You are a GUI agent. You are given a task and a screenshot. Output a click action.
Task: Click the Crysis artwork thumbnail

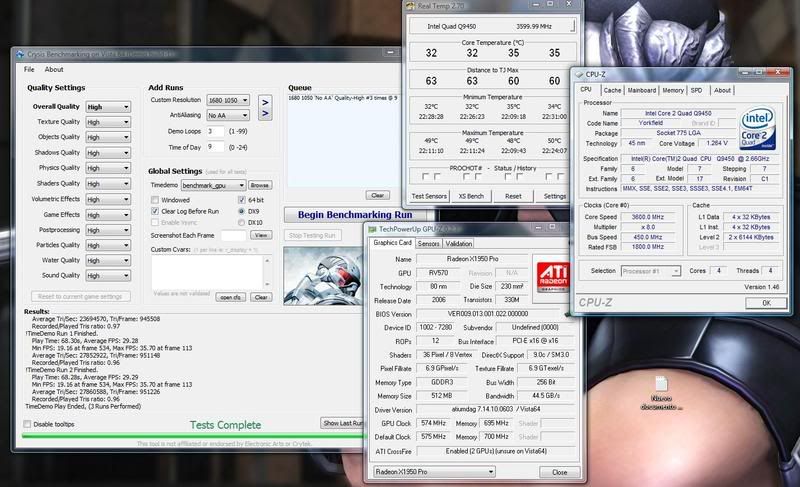pyautogui.click(x=324, y=276)
